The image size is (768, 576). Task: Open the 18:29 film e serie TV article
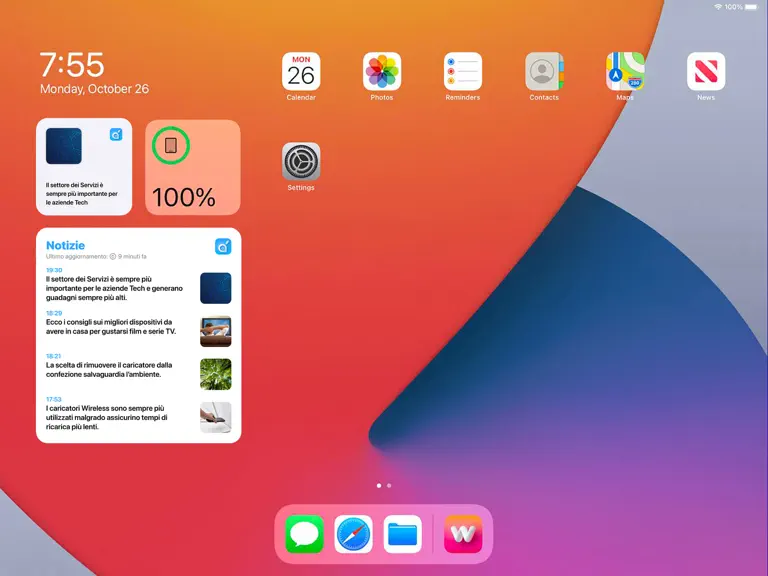click(x=139, y=328)
